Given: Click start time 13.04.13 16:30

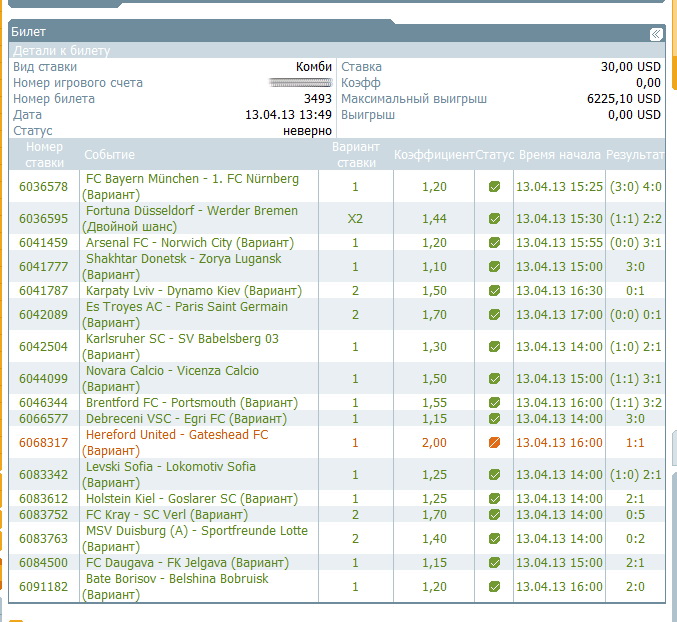Looking at the screenshot, I should pyautogui.click(x=559, y=290).
